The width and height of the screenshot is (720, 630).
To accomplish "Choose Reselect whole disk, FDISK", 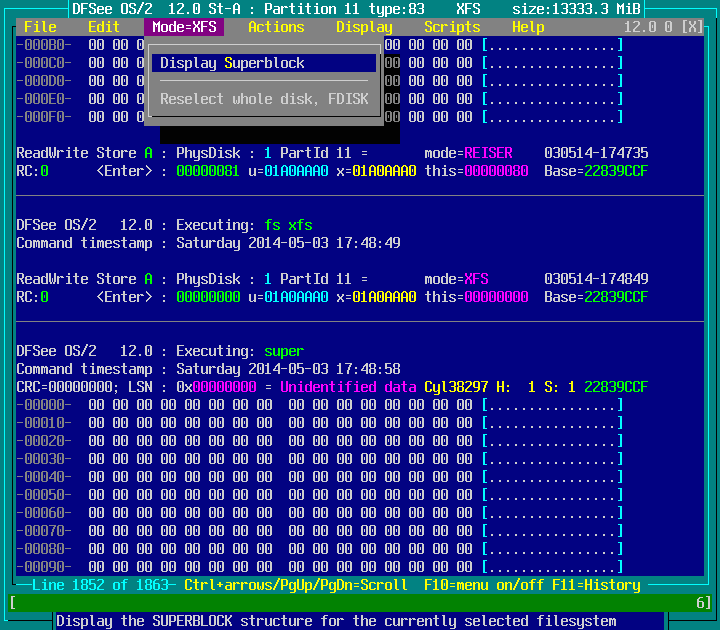I will click(x=264, y=99).
